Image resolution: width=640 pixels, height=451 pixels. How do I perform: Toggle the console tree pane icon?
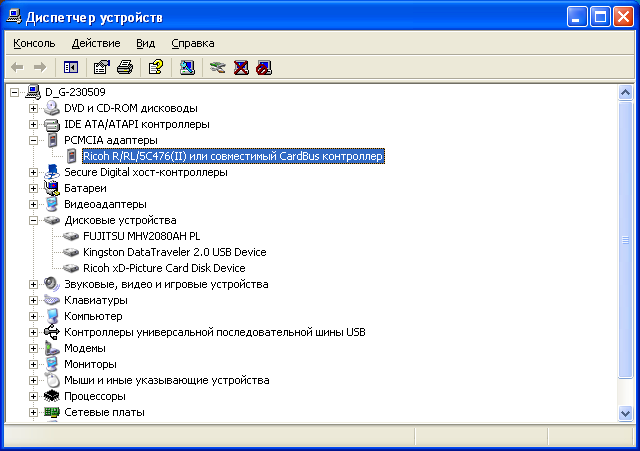pyautogui.click(x=71, y=67)
